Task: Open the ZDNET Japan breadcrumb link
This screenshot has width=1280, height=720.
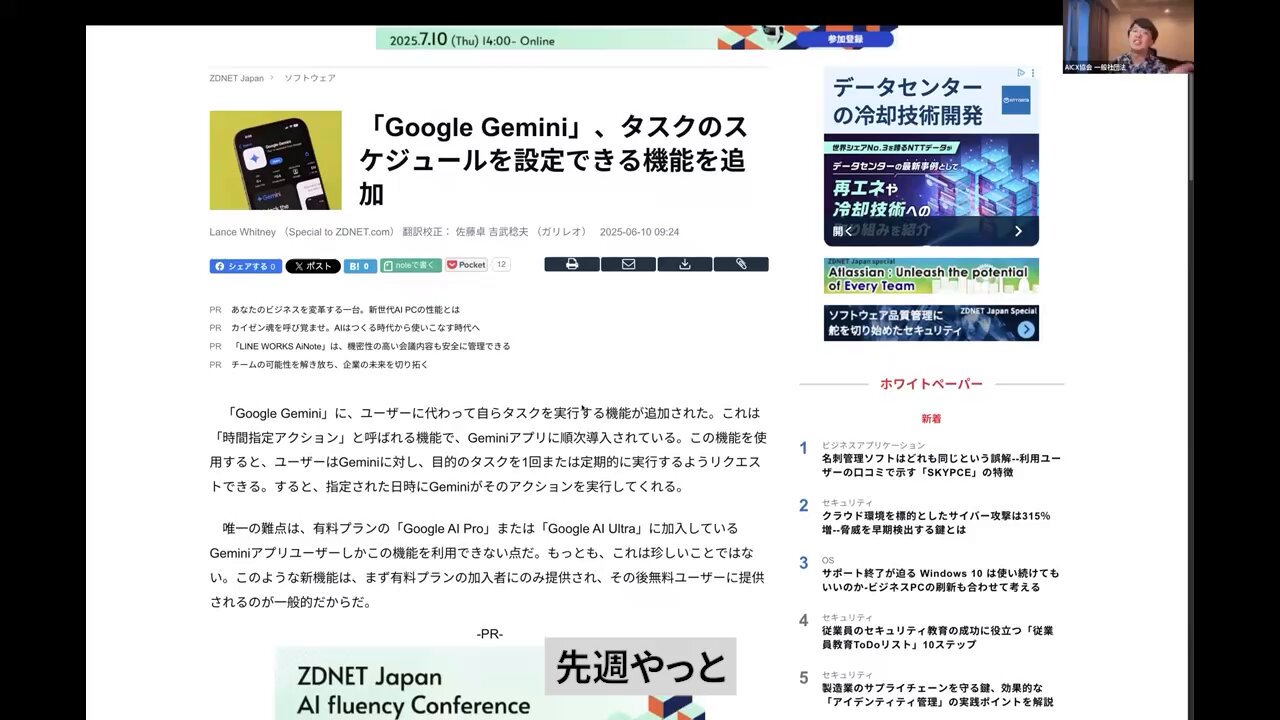Action: [x=237, y=78]
